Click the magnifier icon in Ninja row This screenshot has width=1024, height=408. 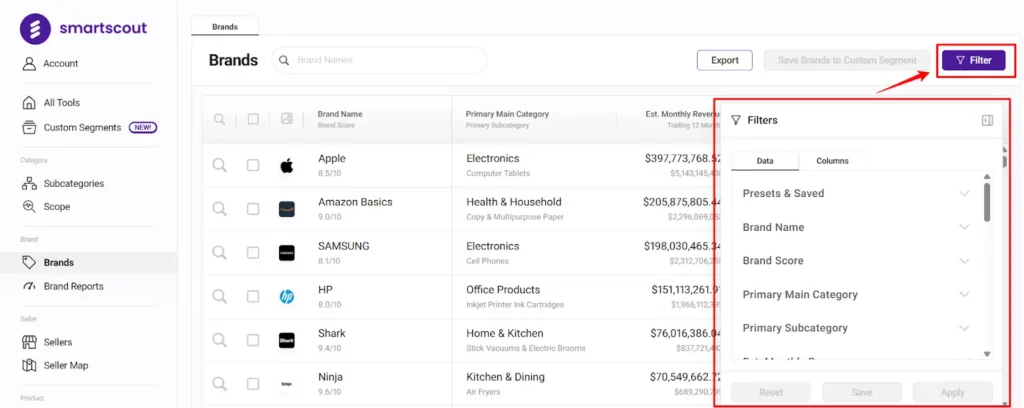pyautogui.click(x=219, y=384)
